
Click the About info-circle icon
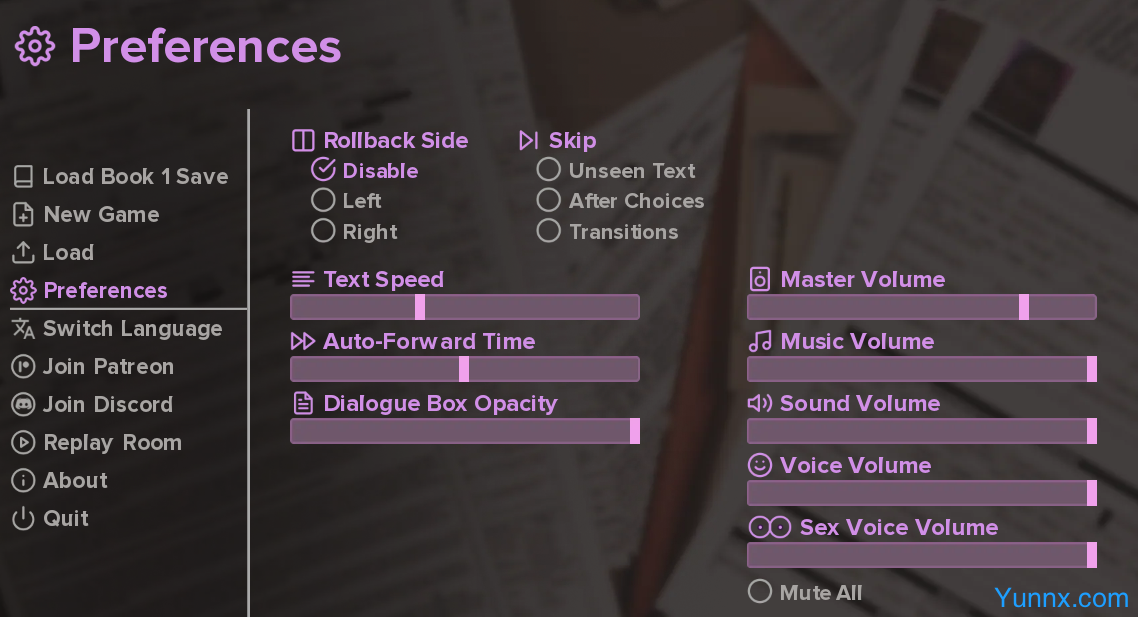pos(23,481)
